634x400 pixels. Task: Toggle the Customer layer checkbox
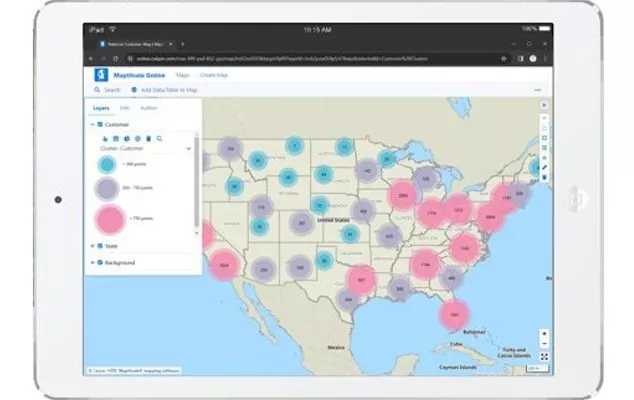coord(100,124)
